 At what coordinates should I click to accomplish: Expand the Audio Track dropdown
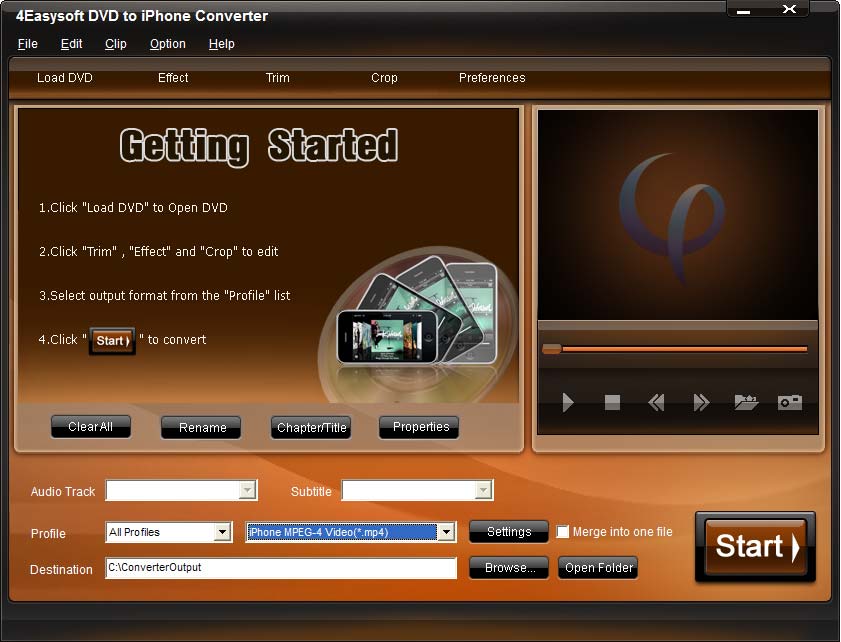click(x=247, y=490)
